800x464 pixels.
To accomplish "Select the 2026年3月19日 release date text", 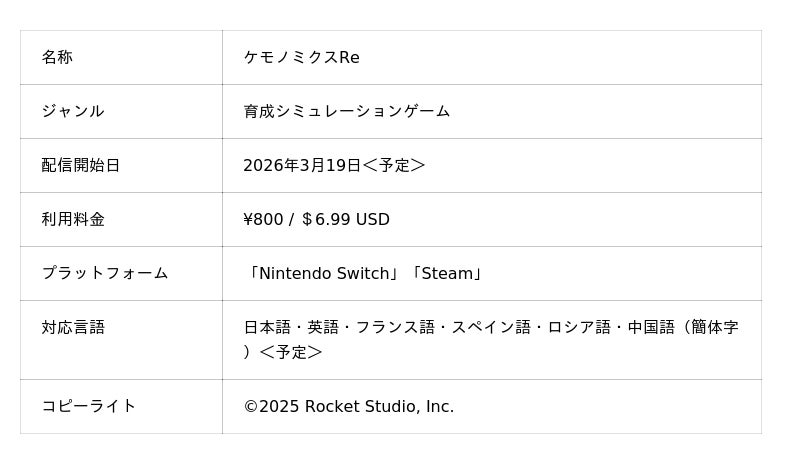I will coord(302,166).
